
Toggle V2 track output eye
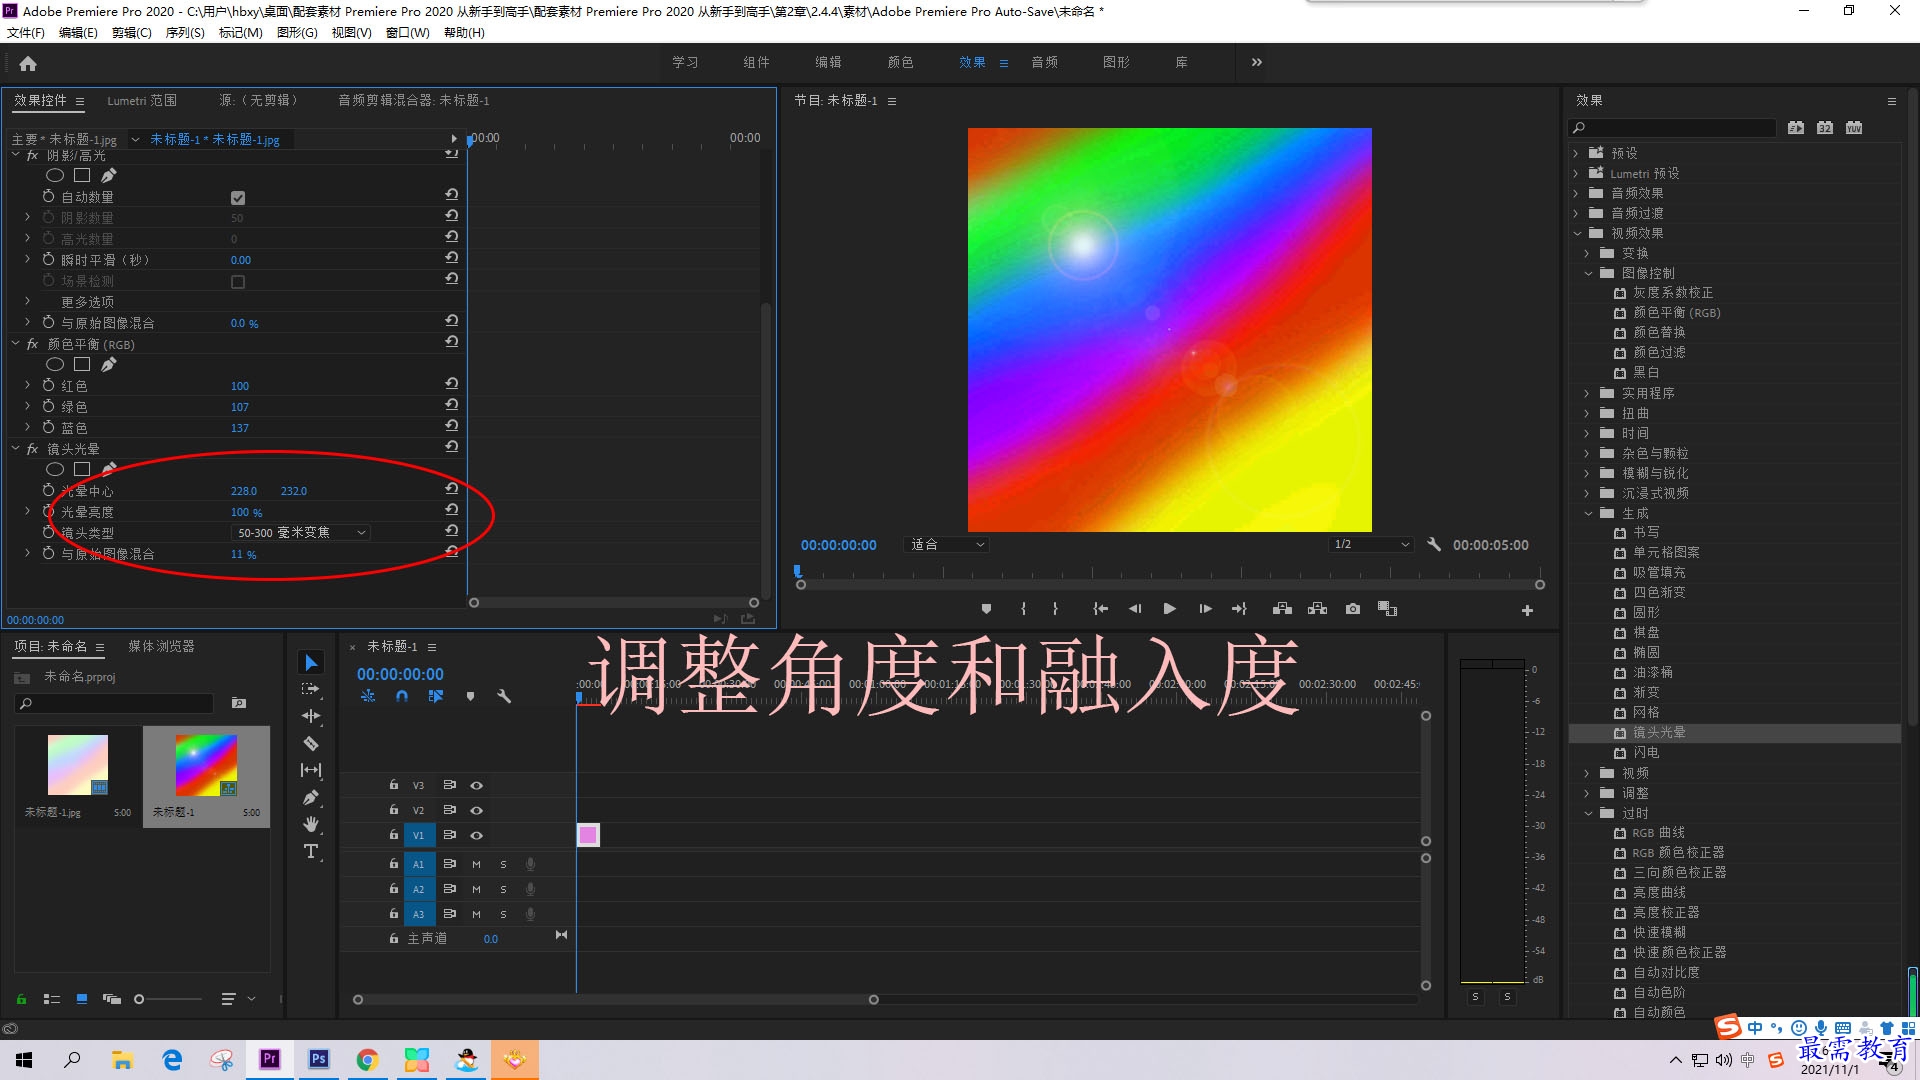(477, 810)
